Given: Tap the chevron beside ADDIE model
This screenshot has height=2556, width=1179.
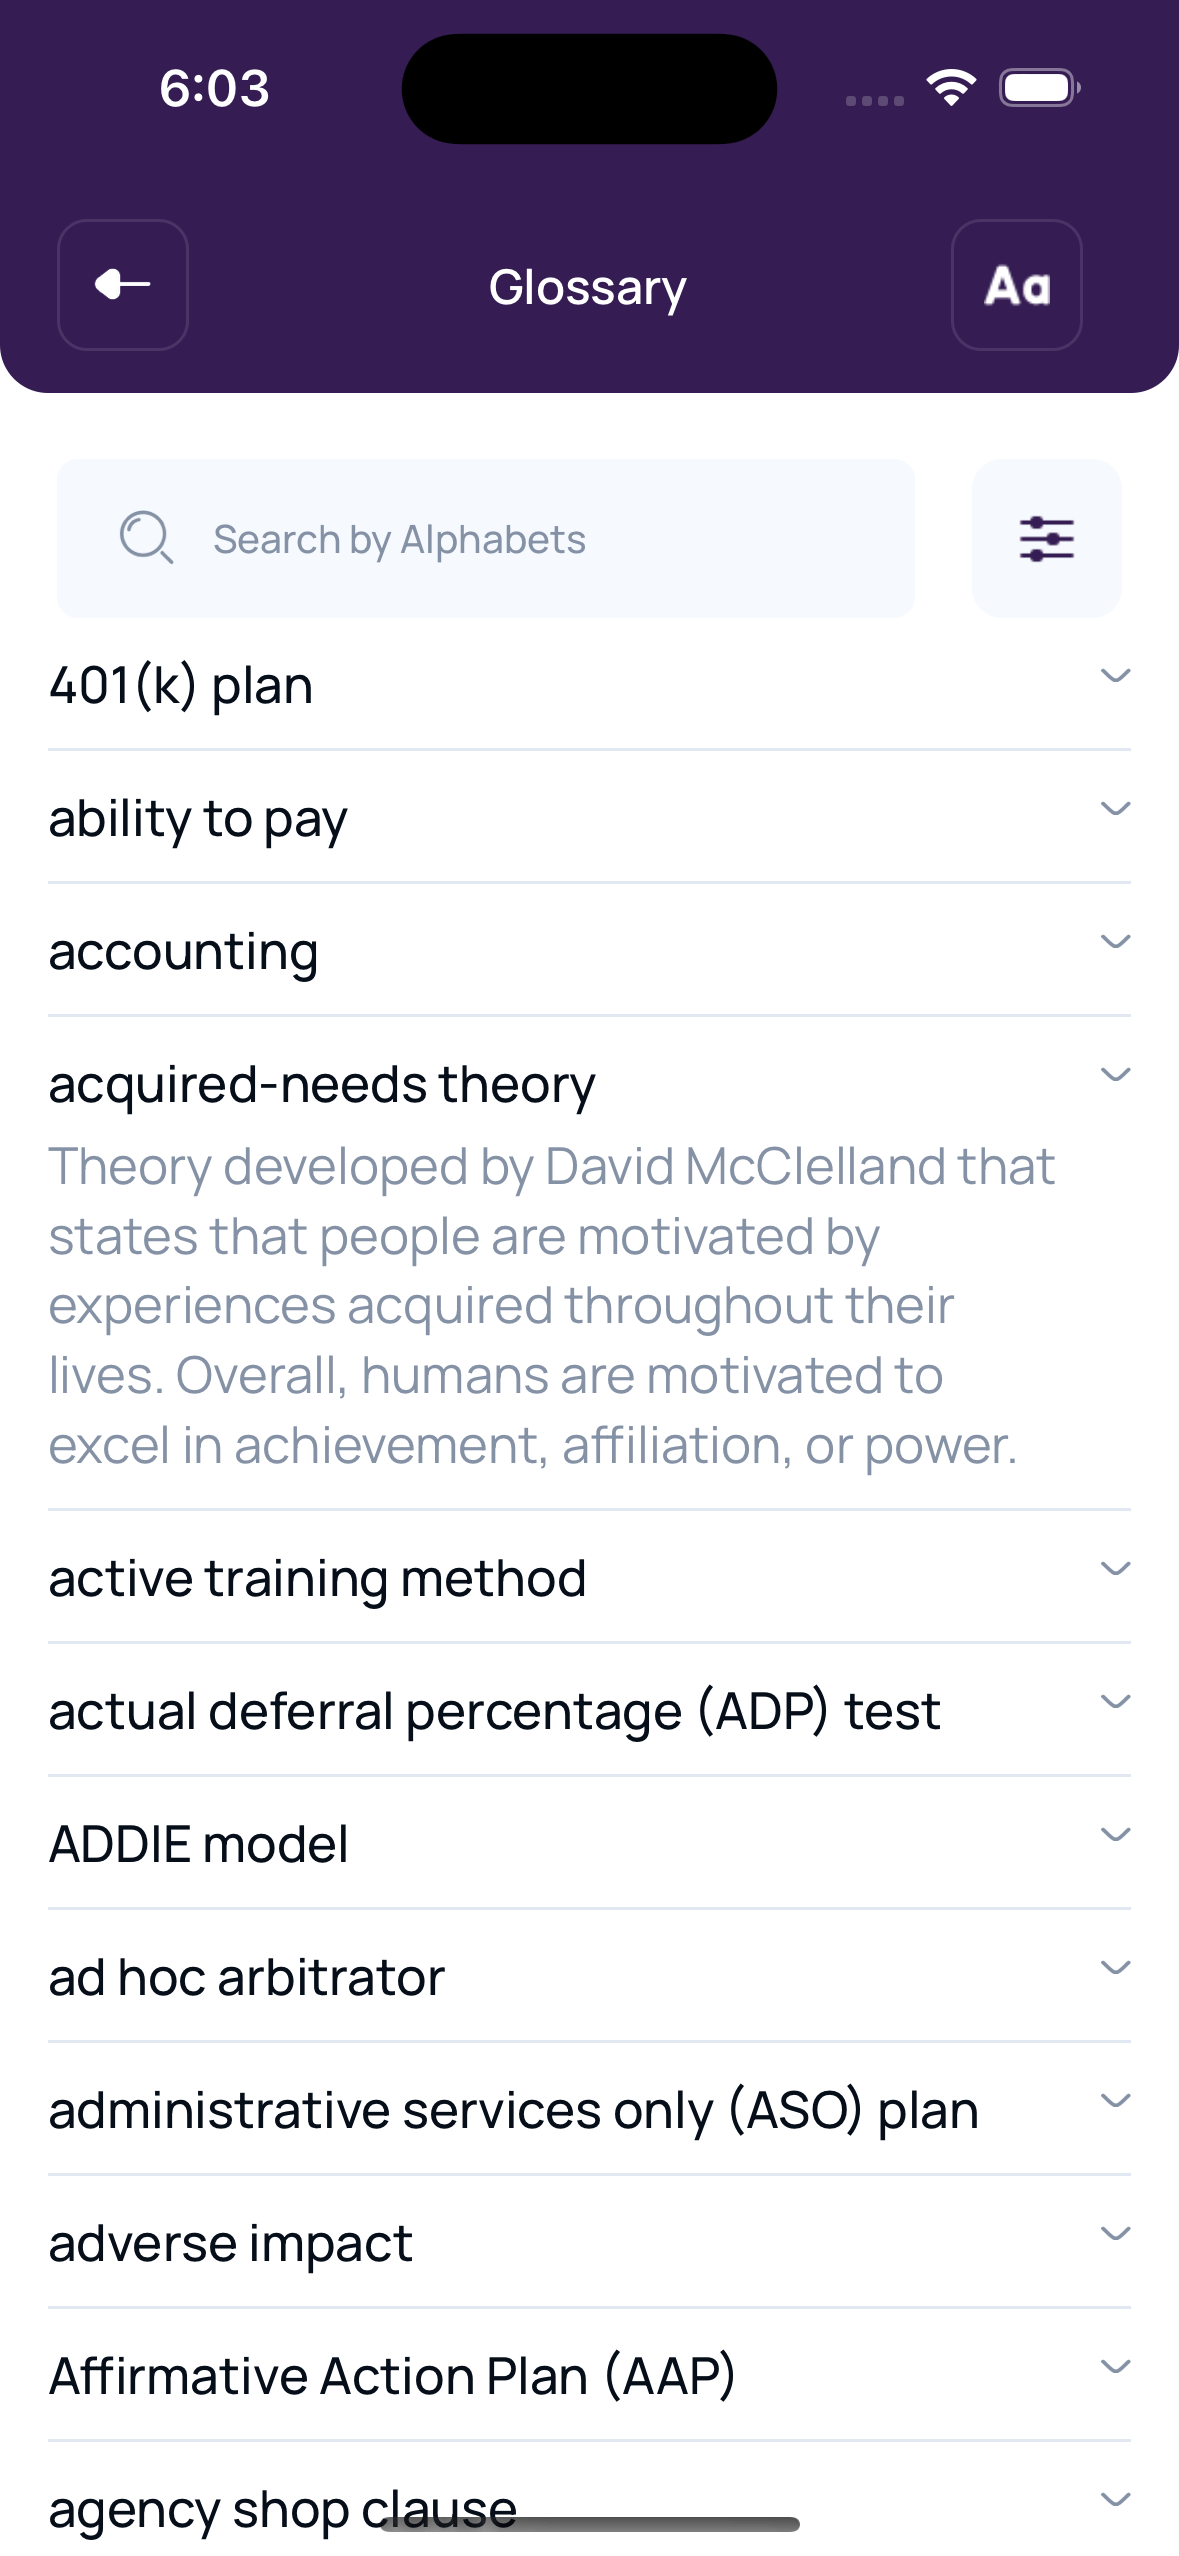Looking at the screenshot, I should (1117, 1834).
